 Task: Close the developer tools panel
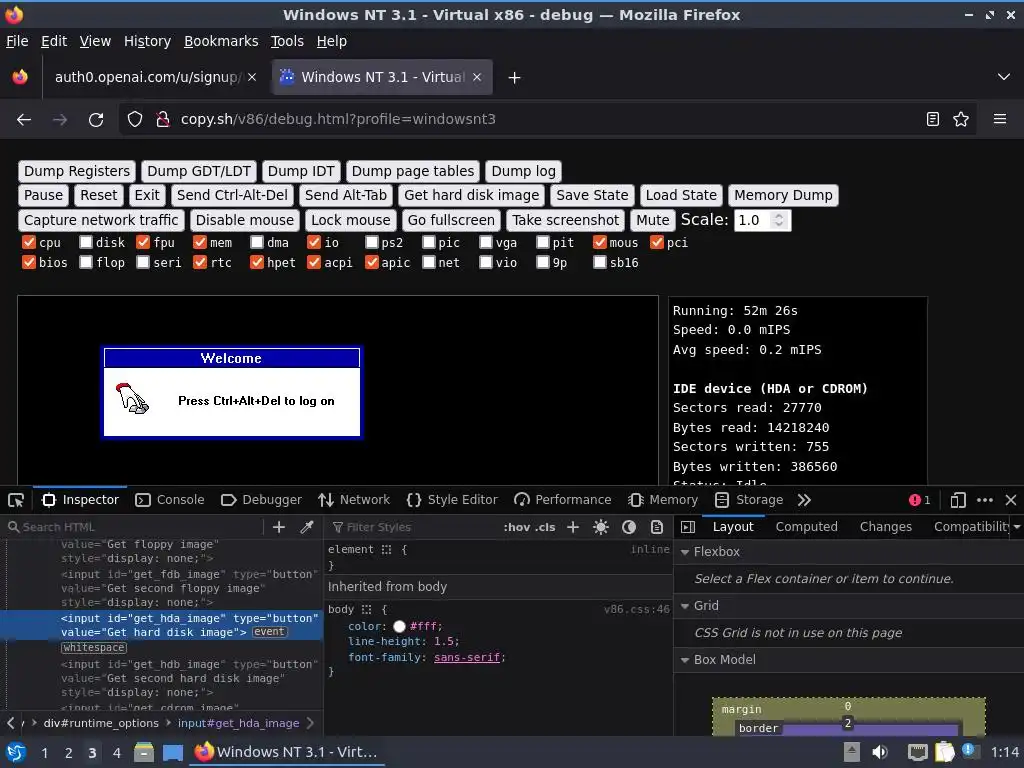tap(1011, 500)
